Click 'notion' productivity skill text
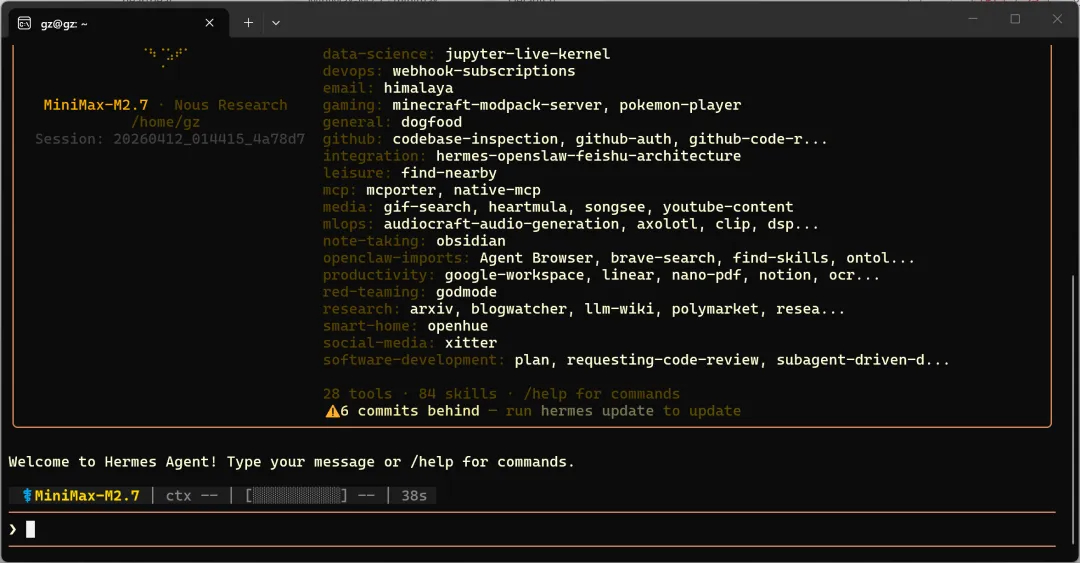Screen dimensions: 1080x563 785,275
